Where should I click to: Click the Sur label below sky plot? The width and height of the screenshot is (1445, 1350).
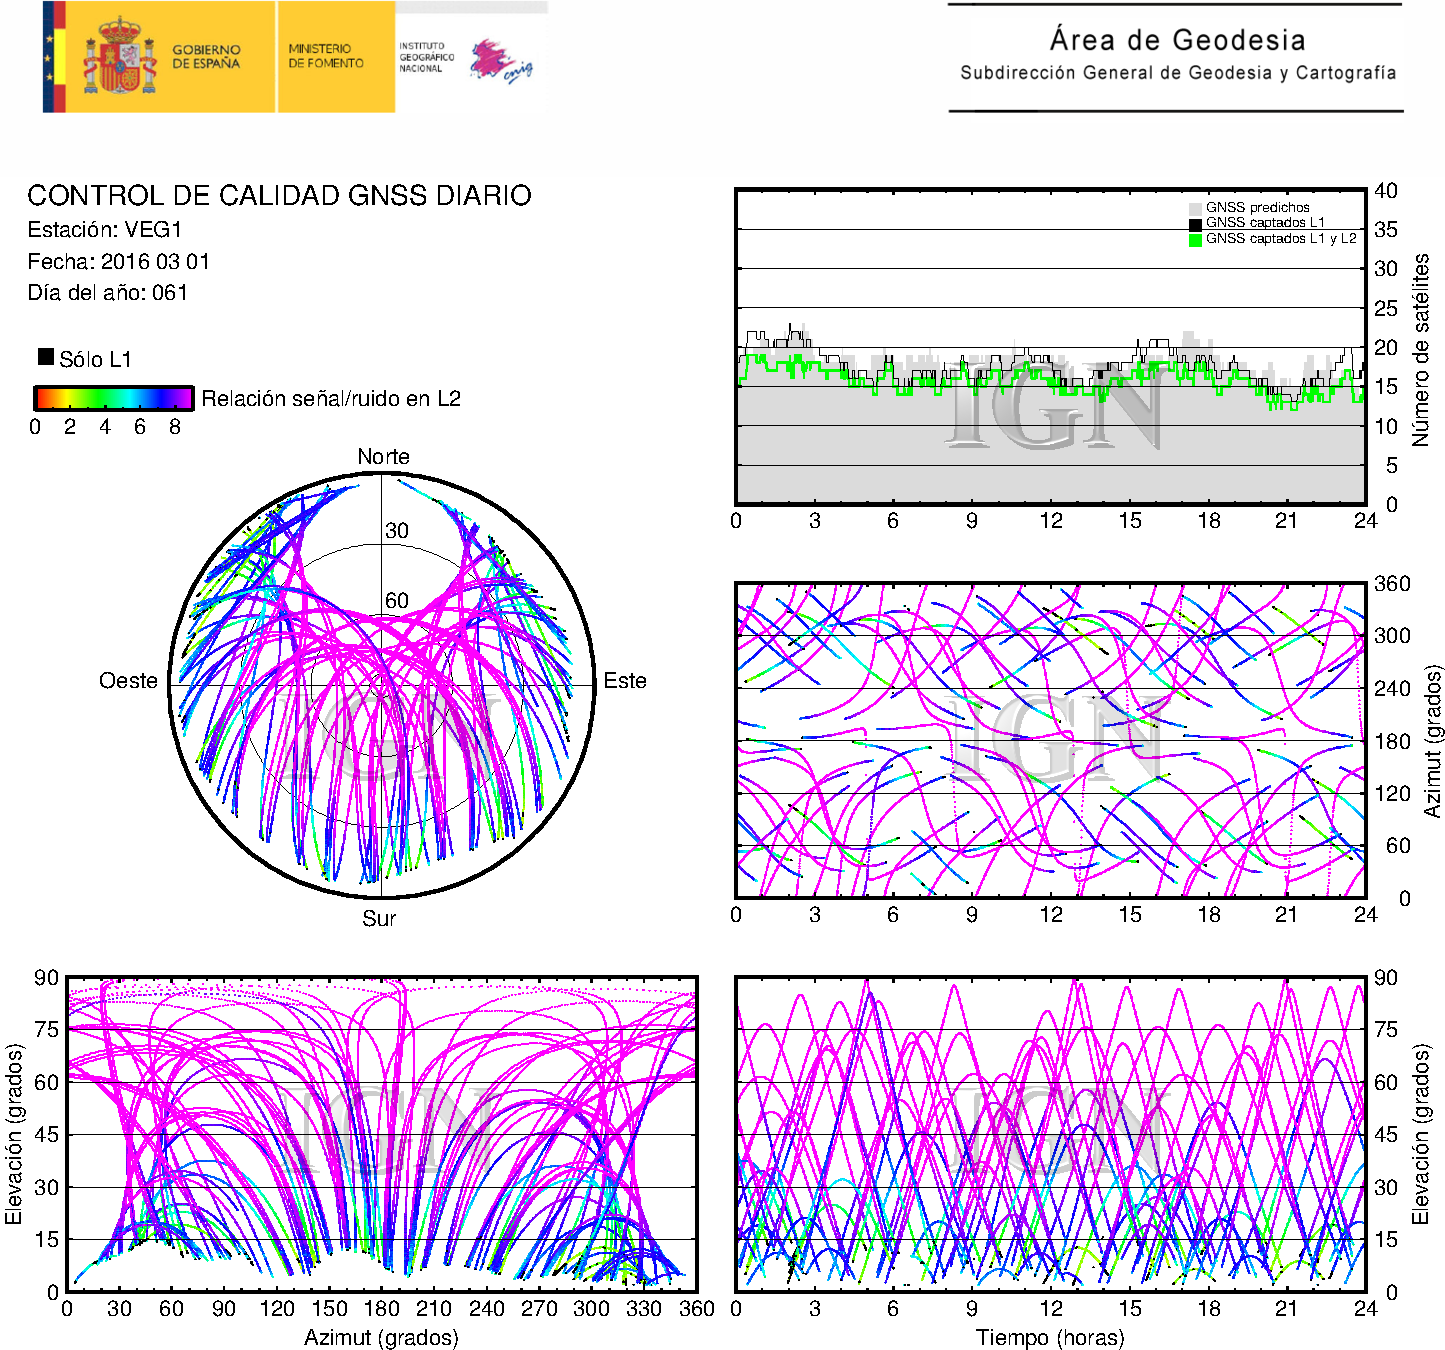pos(379,918)
